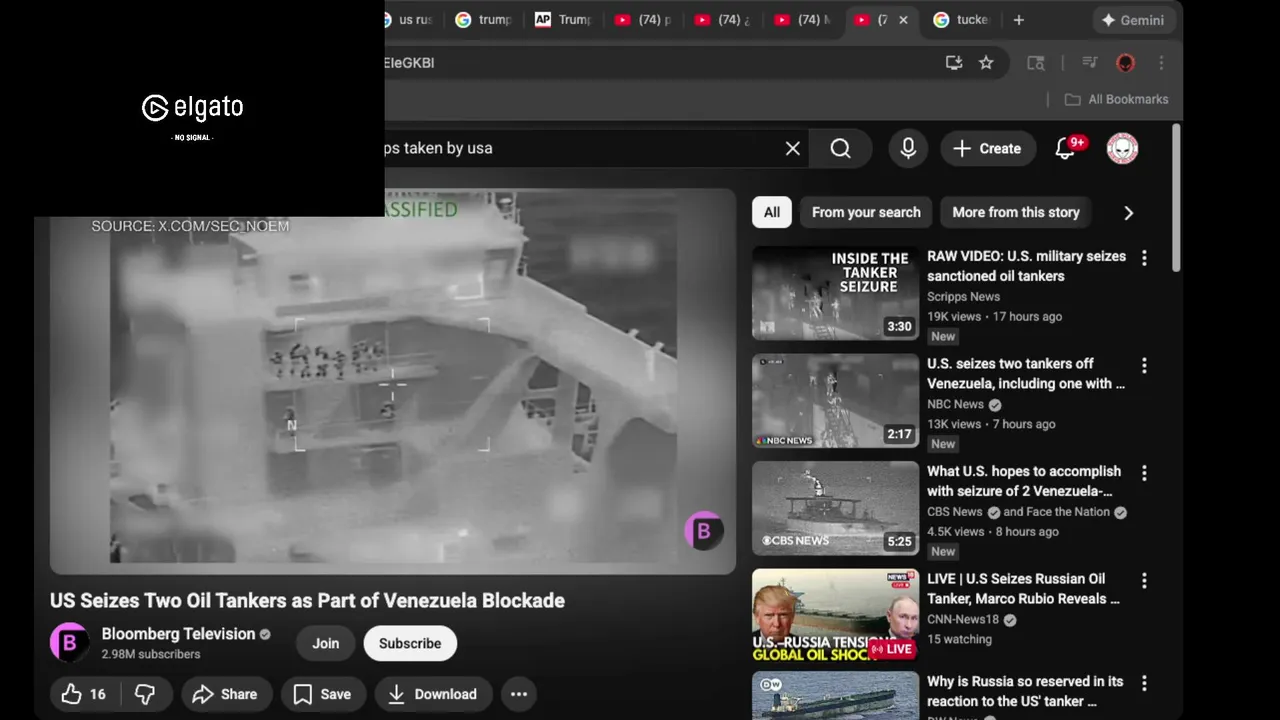Open options menu for CBS News video

point(1144,473)
